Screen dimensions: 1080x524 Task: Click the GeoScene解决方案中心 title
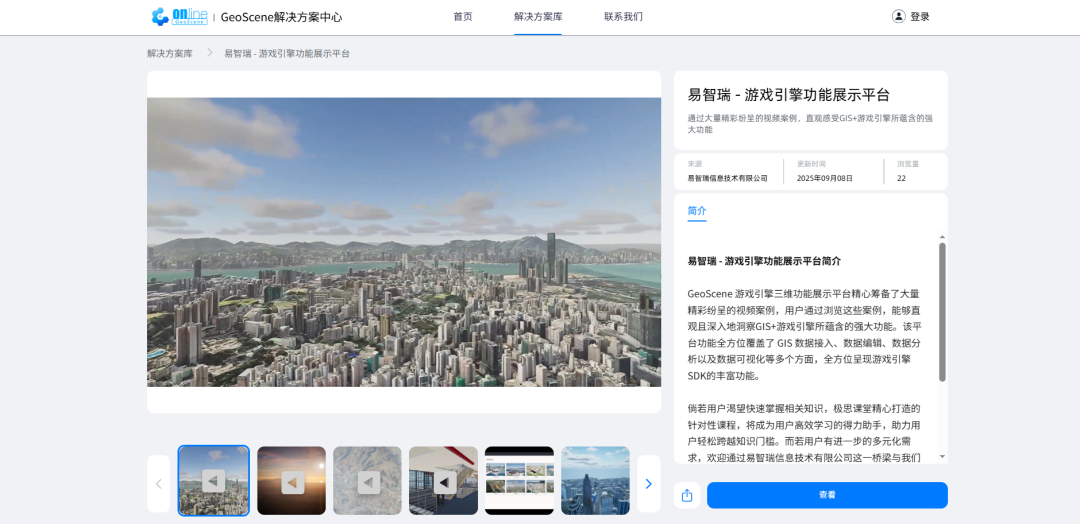click(x=281, y=17)
